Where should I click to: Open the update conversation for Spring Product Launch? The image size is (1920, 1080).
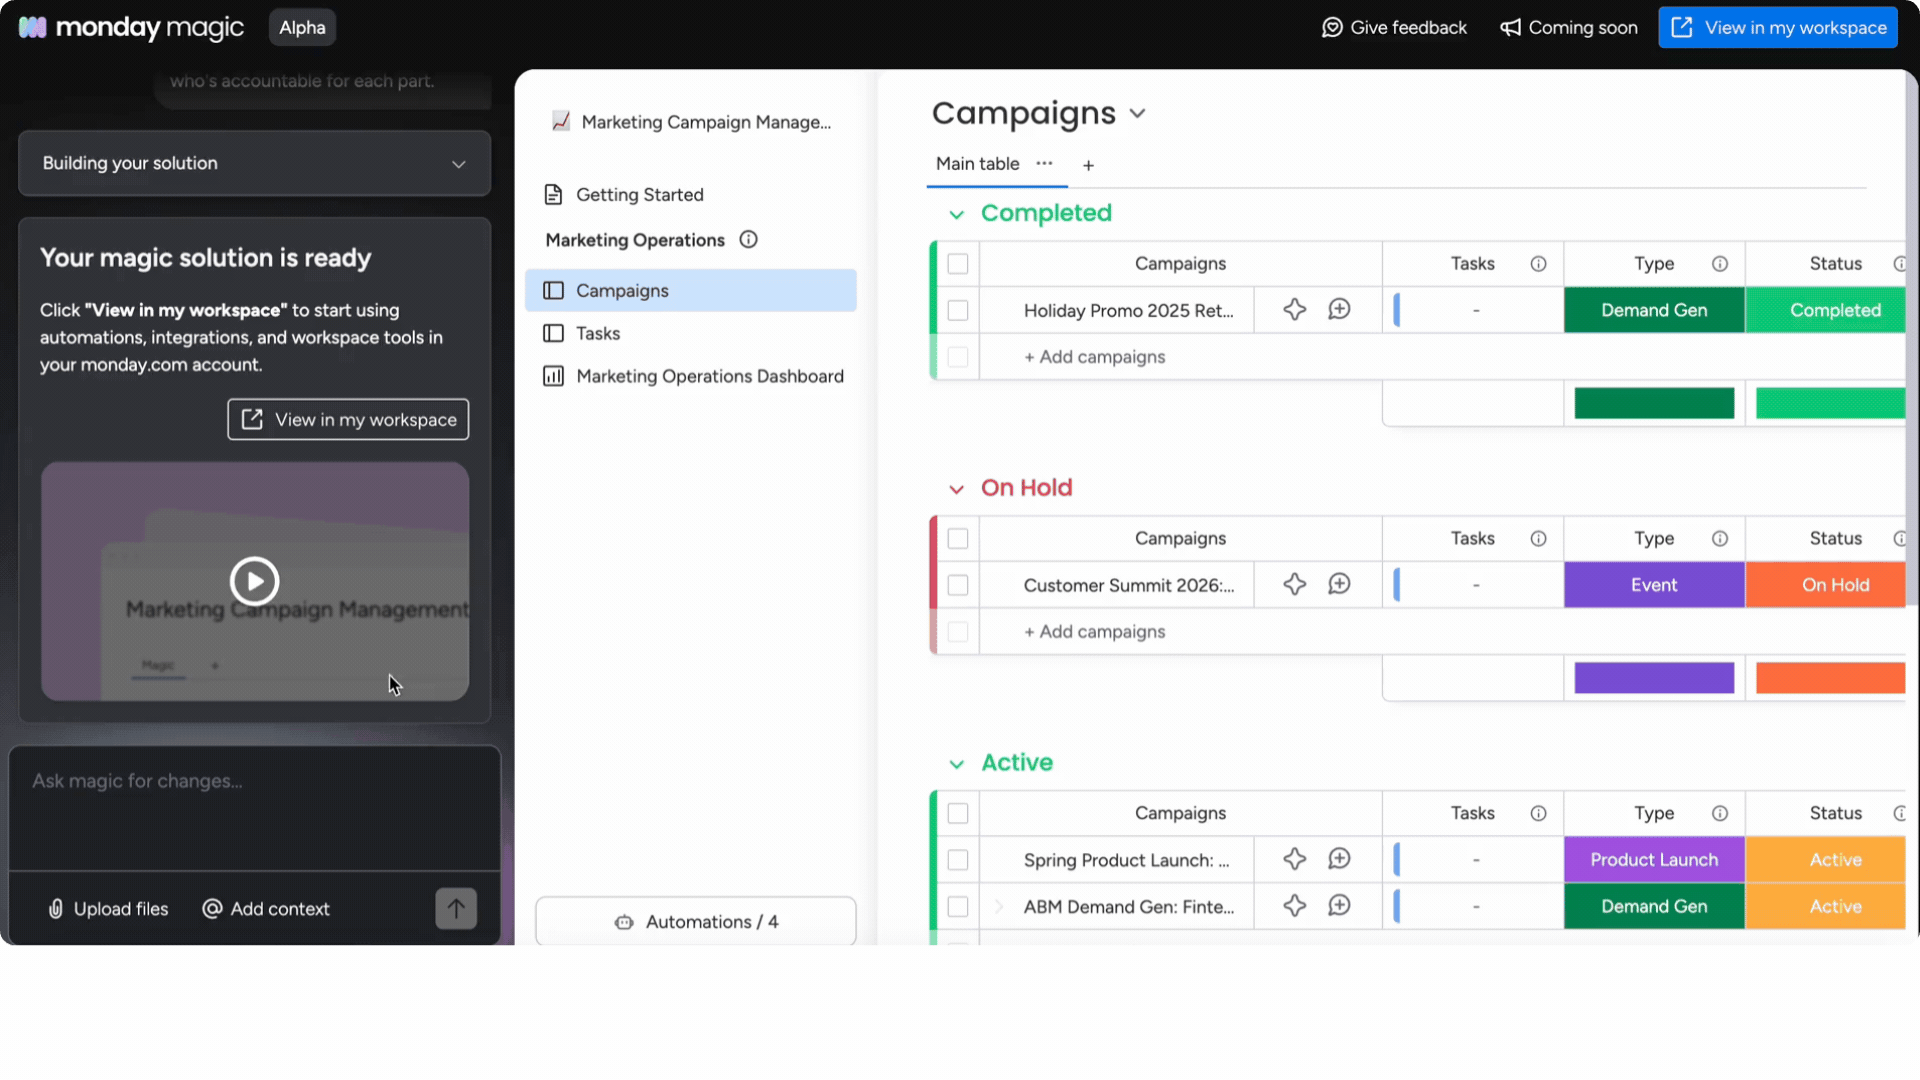click(1339, 860)
